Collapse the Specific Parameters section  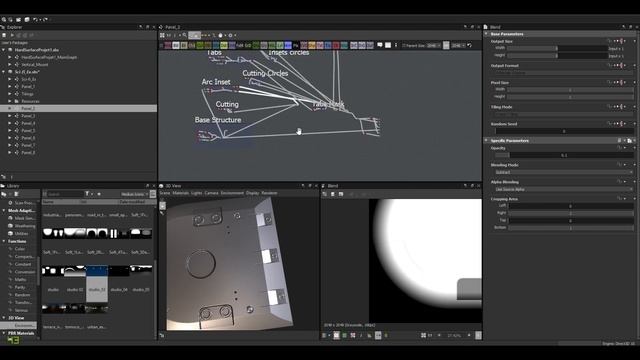[486, 140]
